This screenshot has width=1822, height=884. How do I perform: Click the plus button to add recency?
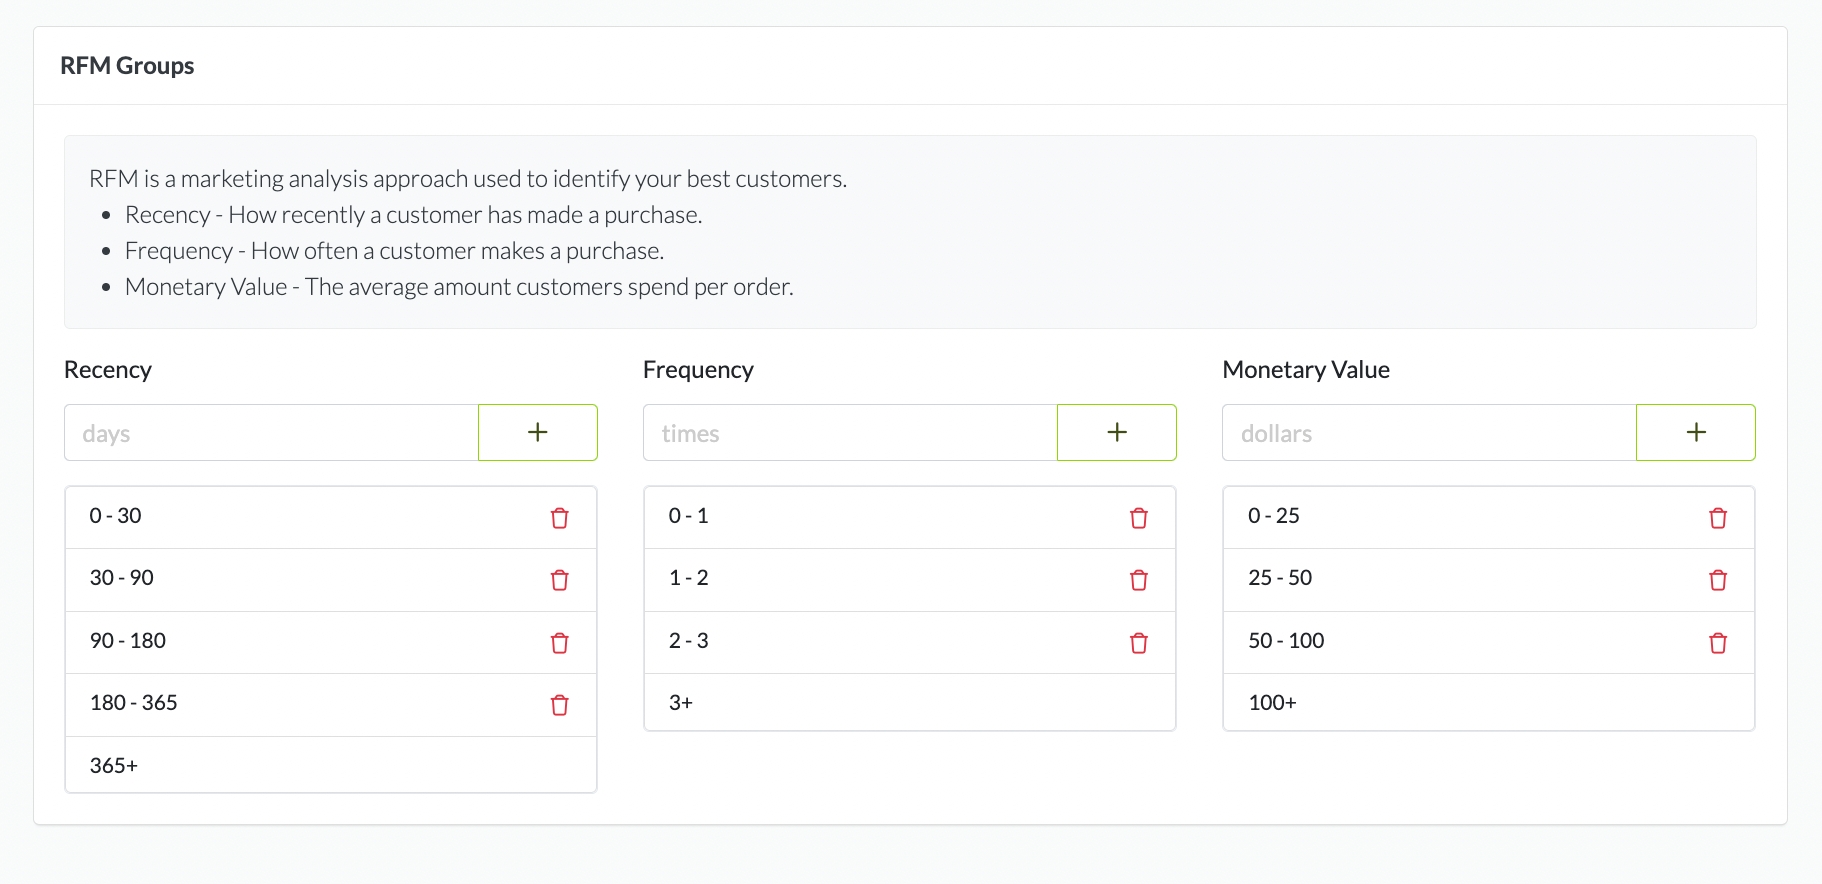tap(538, 432)
